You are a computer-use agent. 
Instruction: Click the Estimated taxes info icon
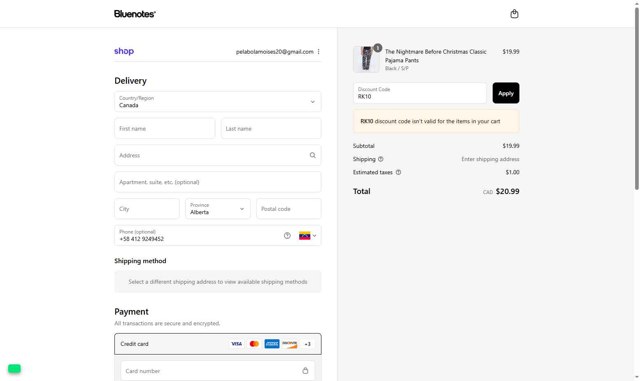pos(398,172)
